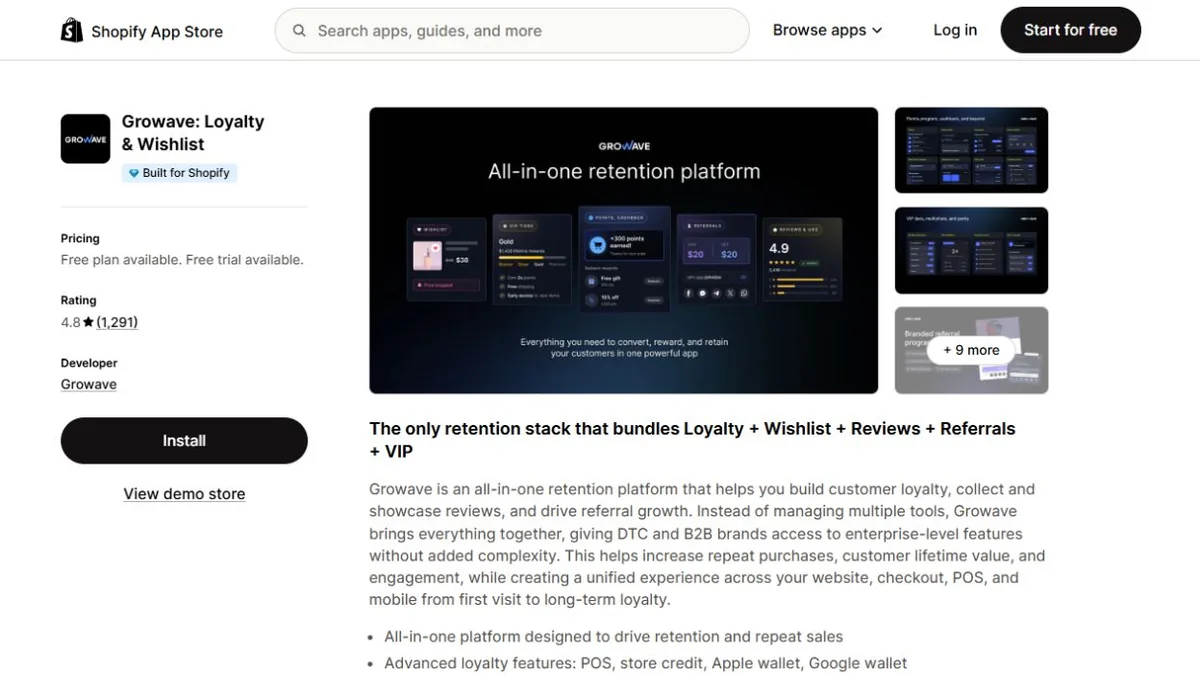The height and width of the screenshot is (675, 1200).
Task: Open the Growave developer link
Action: click(x=89, y=384)
